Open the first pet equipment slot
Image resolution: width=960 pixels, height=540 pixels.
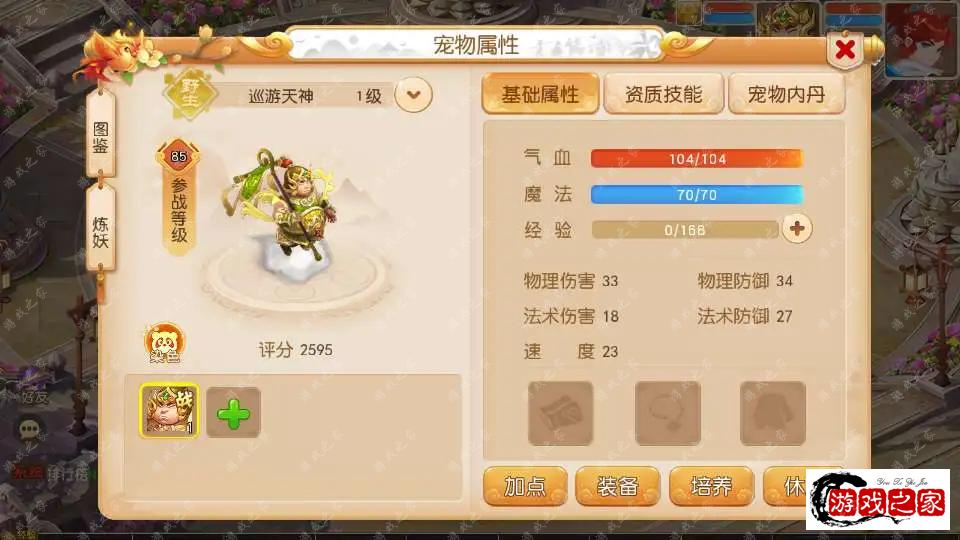pyautogui.click(x=560, y=413)
